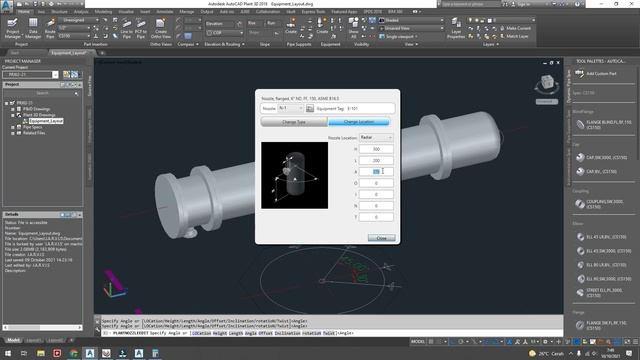The height and width of the screenshot is (360, 640).
Task: Click into the L value field
Action: [376, 160]
